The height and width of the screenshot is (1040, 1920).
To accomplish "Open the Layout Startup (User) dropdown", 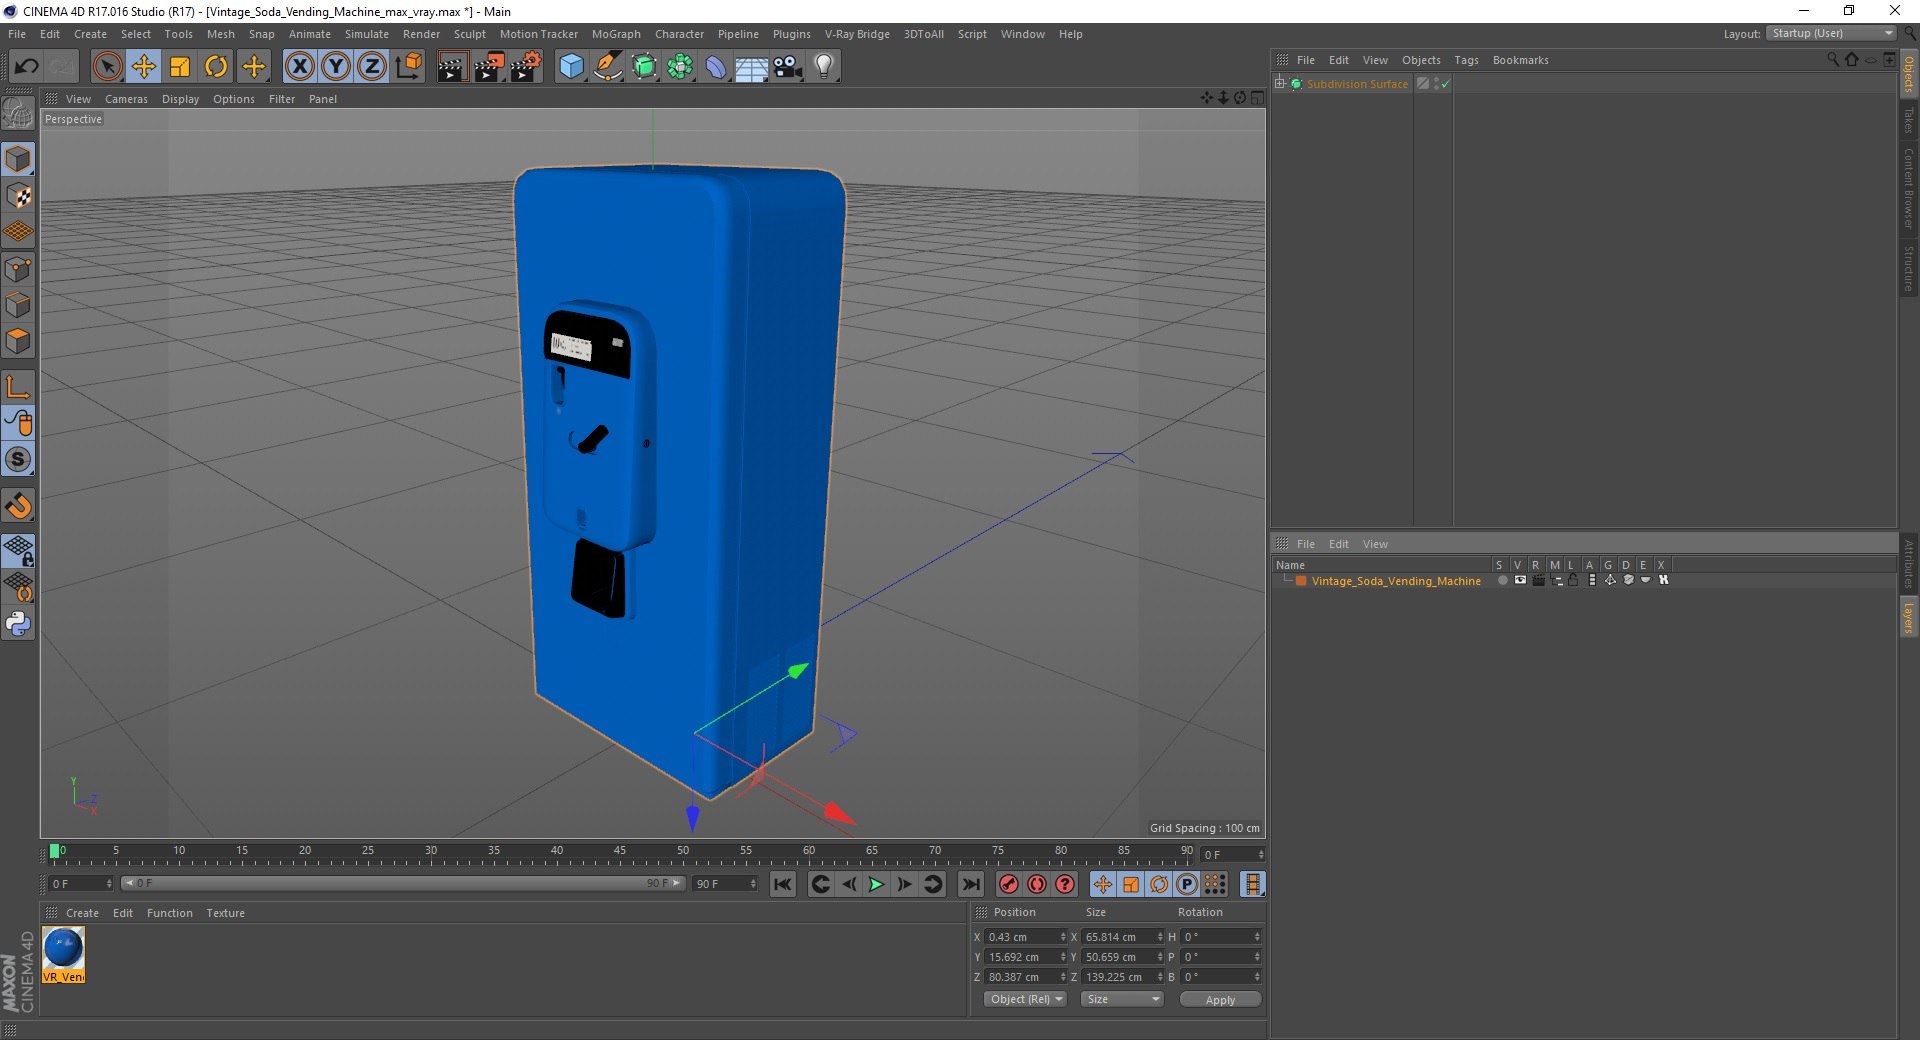I will tap(1831, 34).
